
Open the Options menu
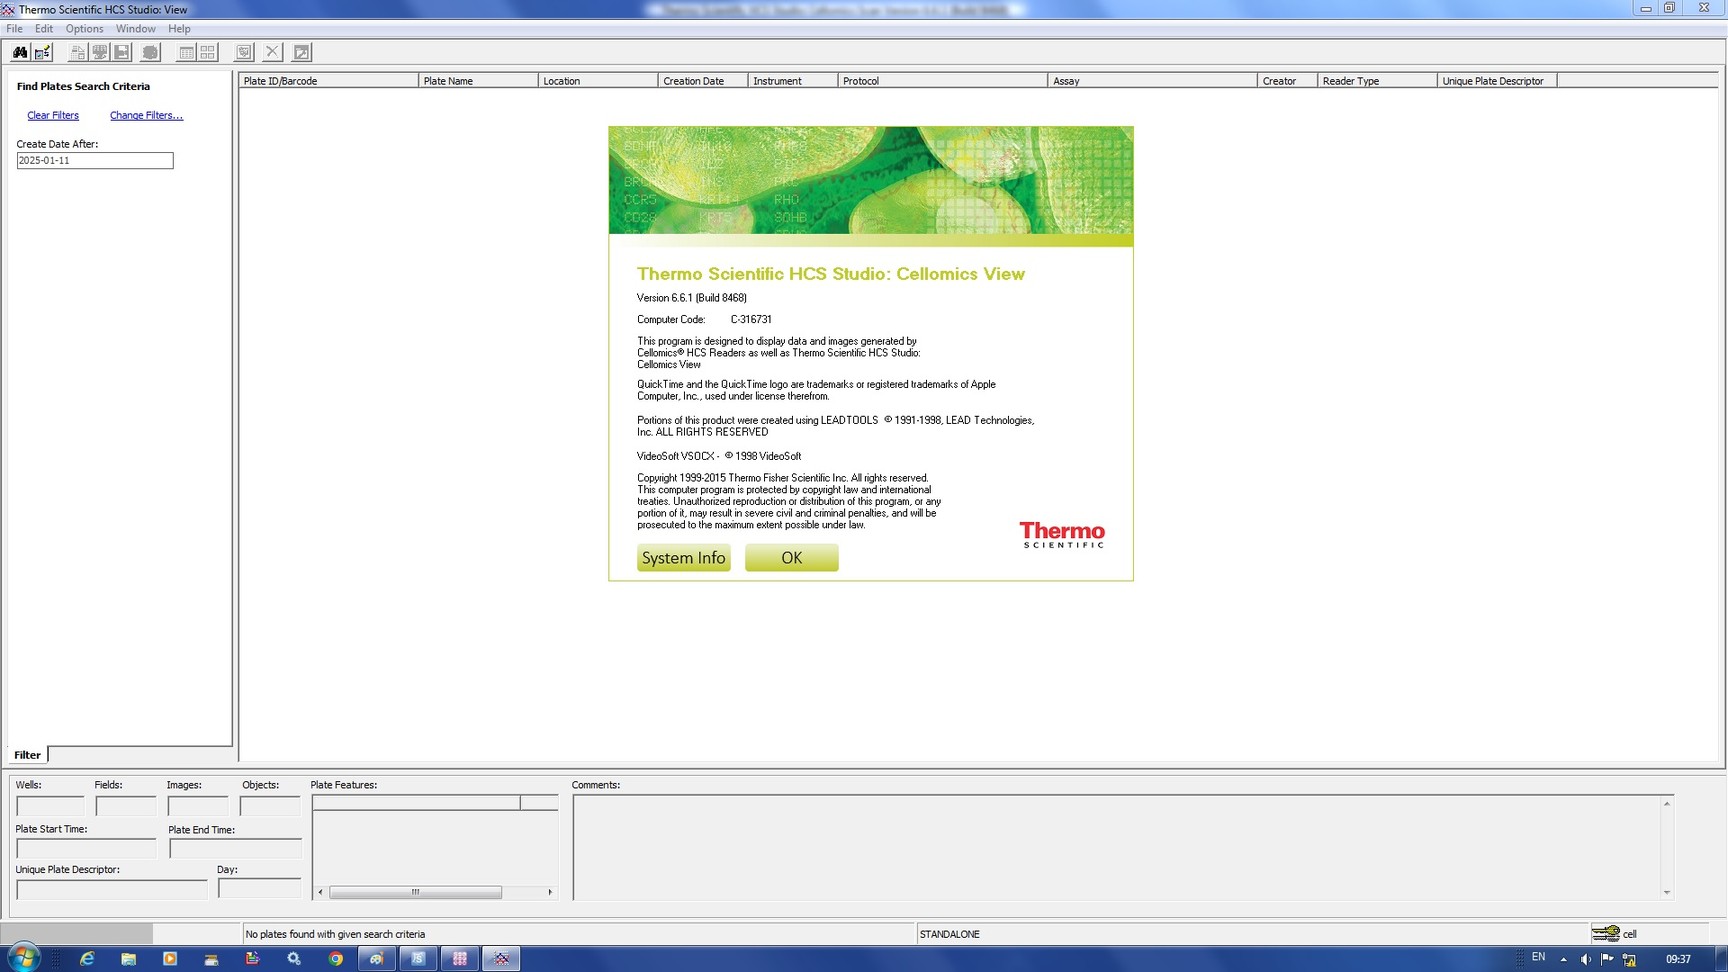tap(84, 29)
